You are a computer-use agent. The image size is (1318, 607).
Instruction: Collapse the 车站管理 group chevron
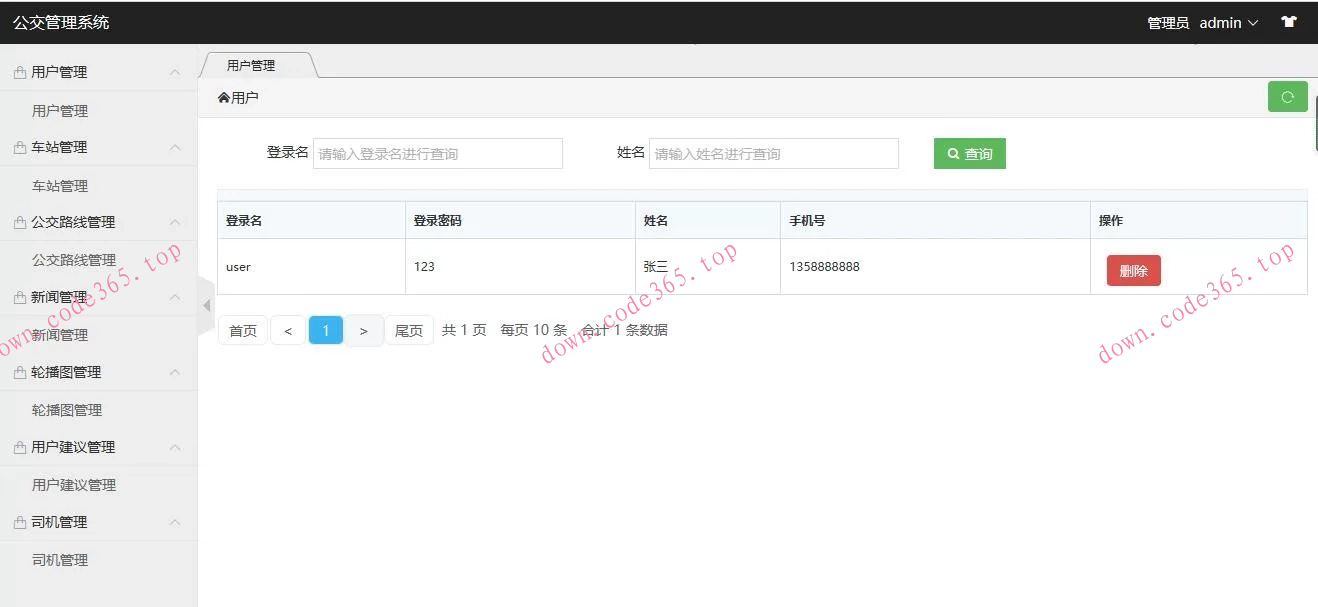(x=175, y=147)
